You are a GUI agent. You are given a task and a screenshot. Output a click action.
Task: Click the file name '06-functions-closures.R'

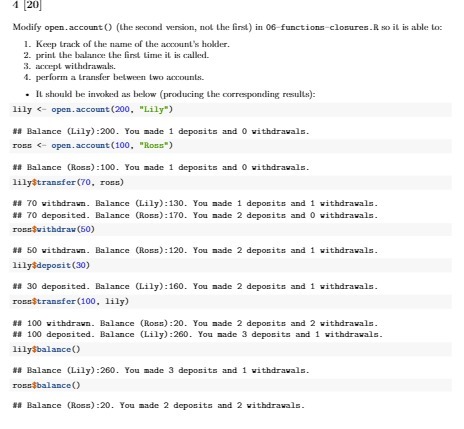[x=323, y=27]
